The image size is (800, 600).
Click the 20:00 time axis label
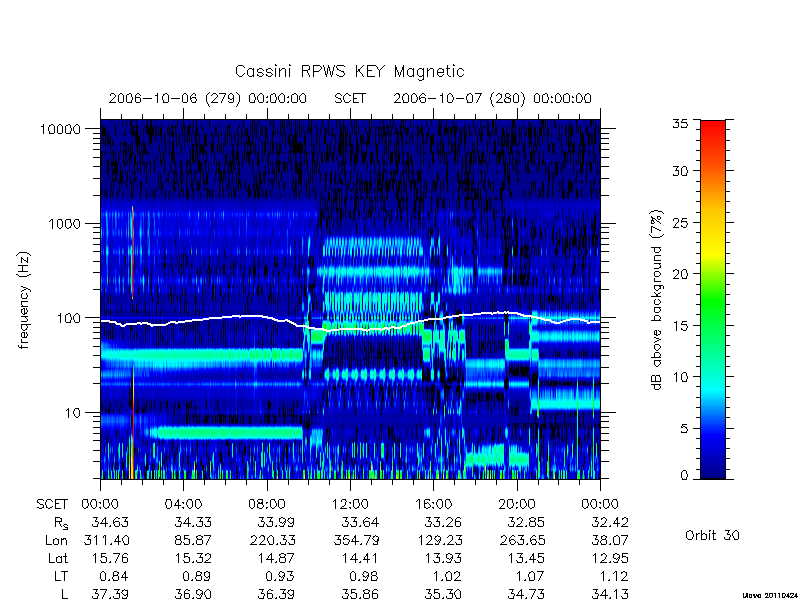[517, 504]
